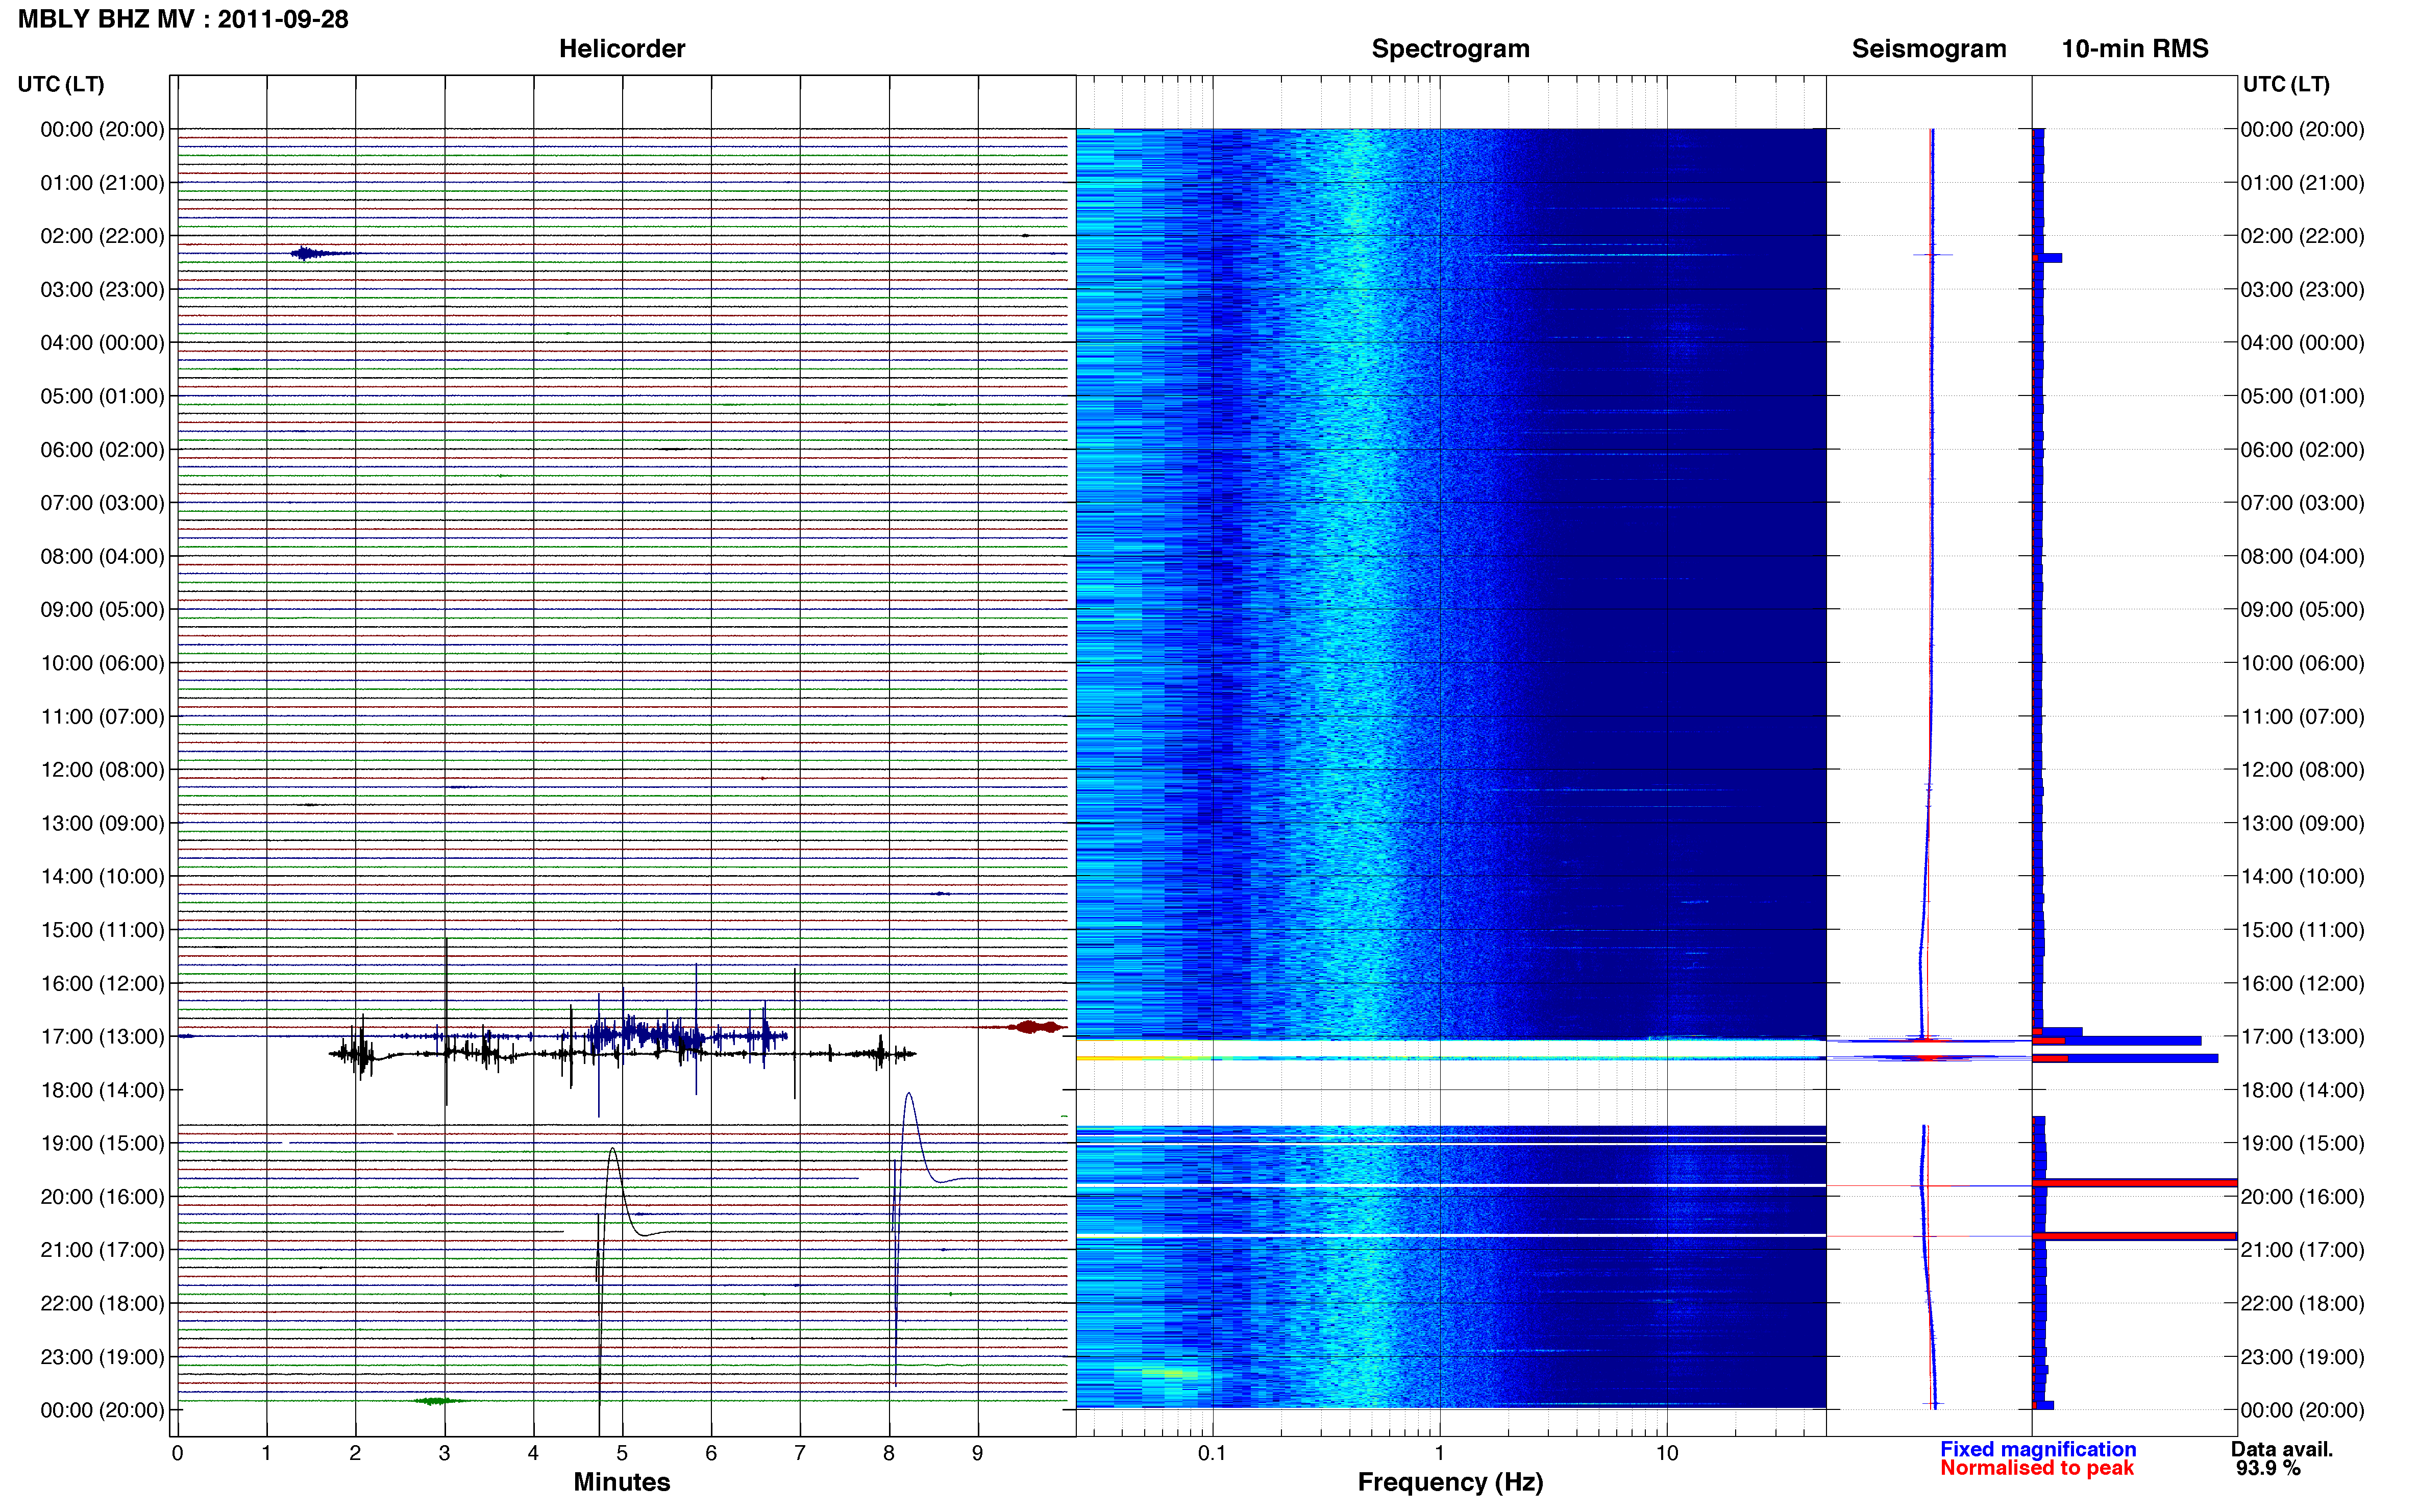Click the "0.1" frequency tick label
The image size is (2419, 1512).
1212,1453
